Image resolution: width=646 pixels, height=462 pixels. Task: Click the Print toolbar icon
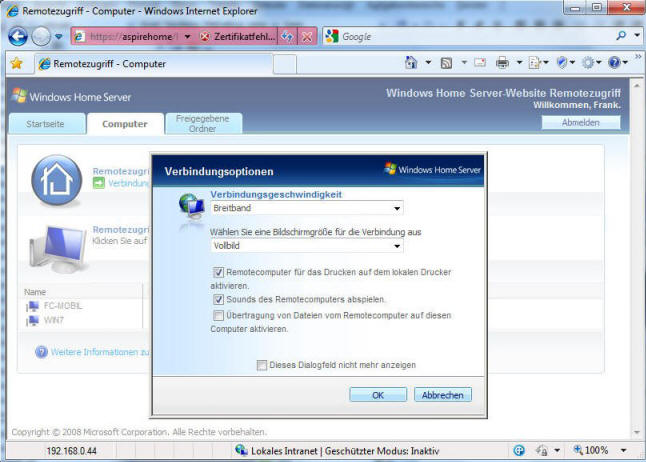[502, 63]
